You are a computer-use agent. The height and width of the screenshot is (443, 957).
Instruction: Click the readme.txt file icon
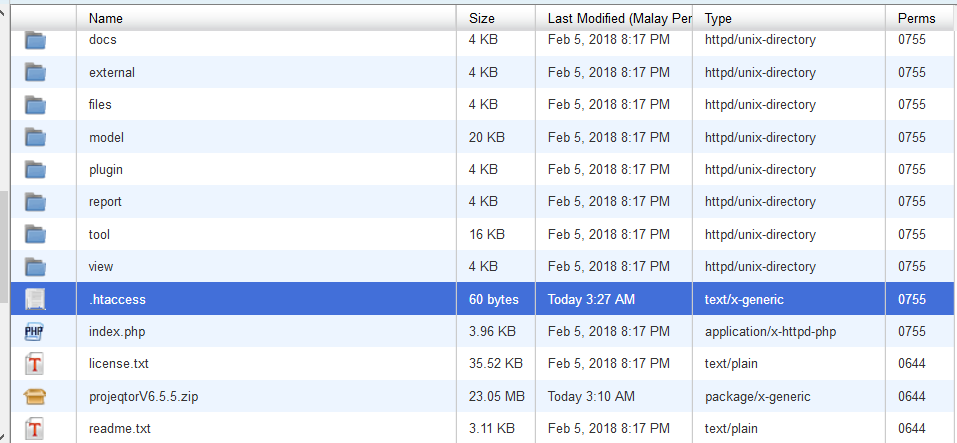(36, 429)
